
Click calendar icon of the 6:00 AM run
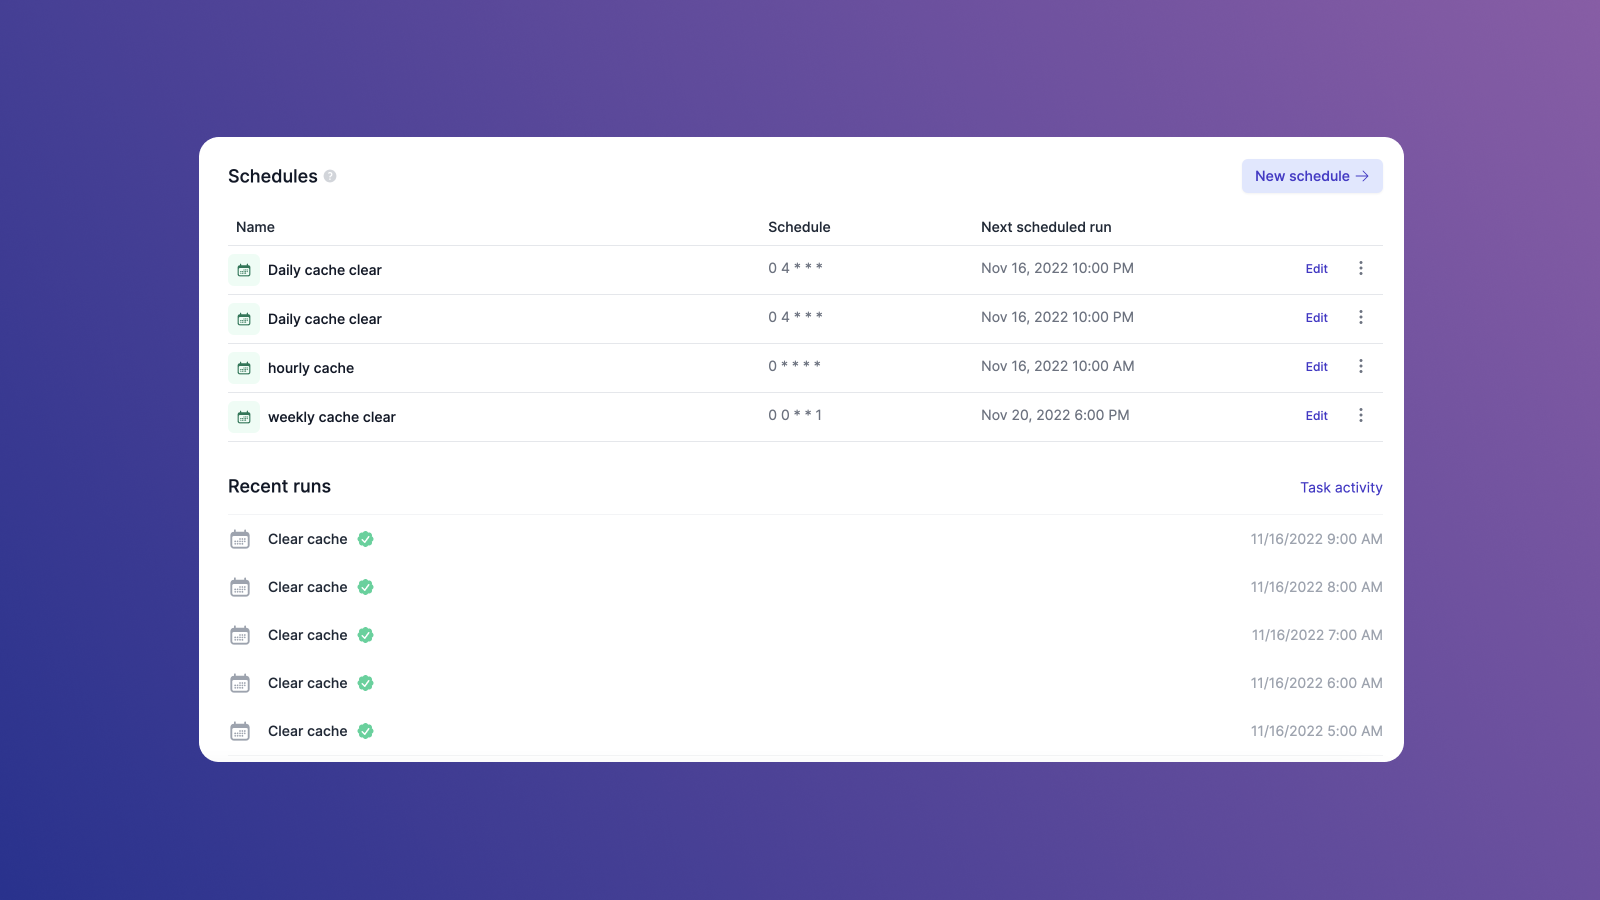point(240,683)
